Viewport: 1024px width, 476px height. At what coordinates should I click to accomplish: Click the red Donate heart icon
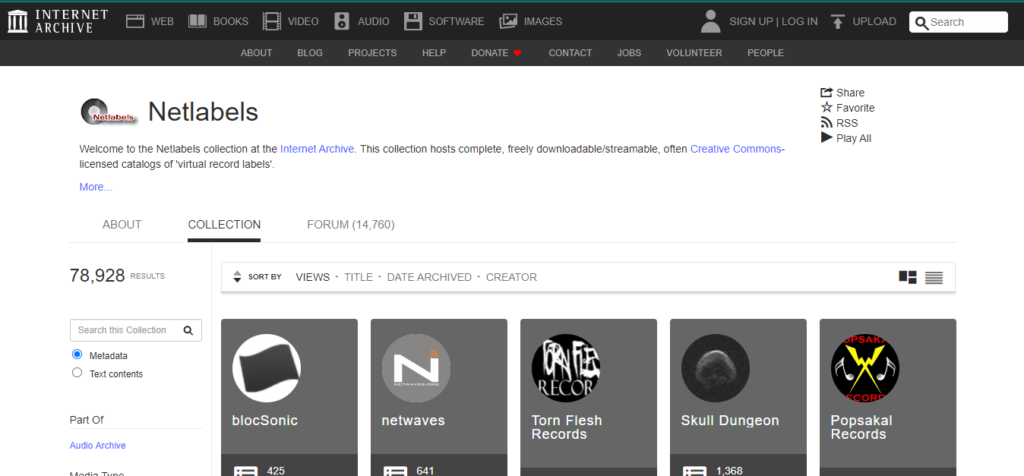point(517,54)
